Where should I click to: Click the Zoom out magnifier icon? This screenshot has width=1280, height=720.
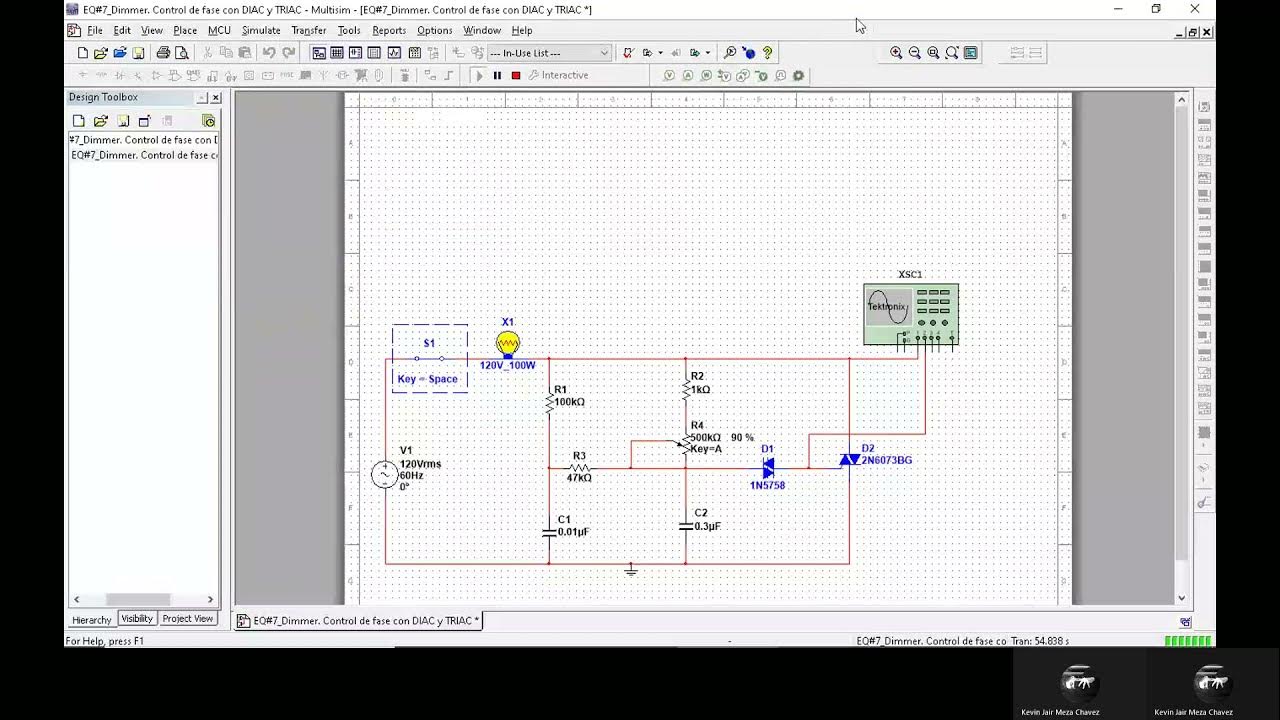tap(914, 53)
